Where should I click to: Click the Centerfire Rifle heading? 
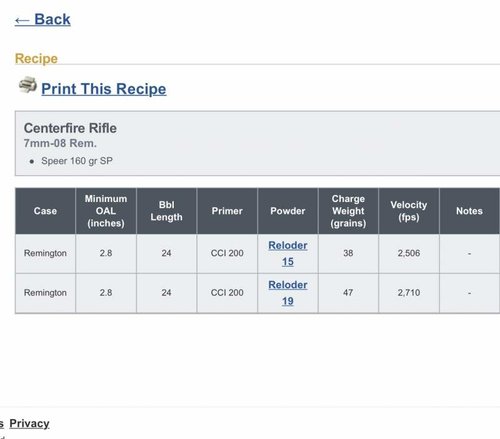70,128
